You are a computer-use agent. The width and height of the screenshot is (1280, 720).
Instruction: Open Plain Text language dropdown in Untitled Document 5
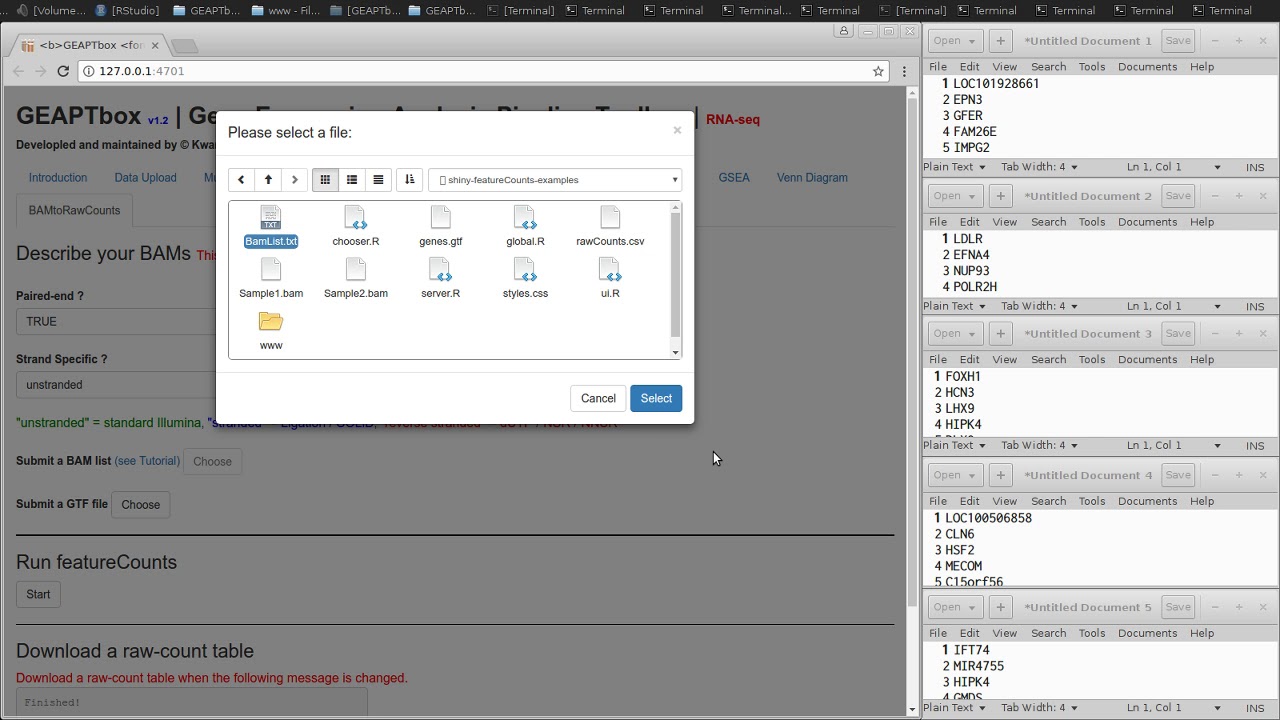click(x=955, y=707)
